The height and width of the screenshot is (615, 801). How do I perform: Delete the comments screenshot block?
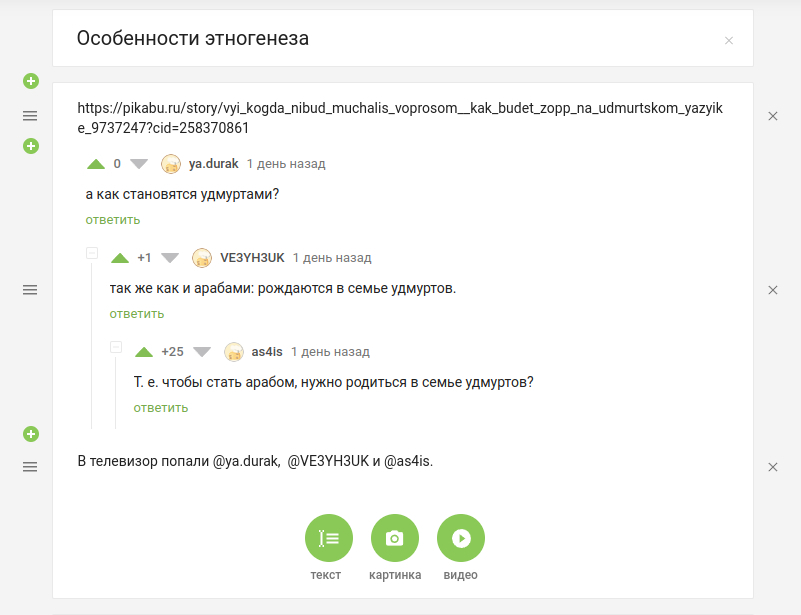click(773, 290)
